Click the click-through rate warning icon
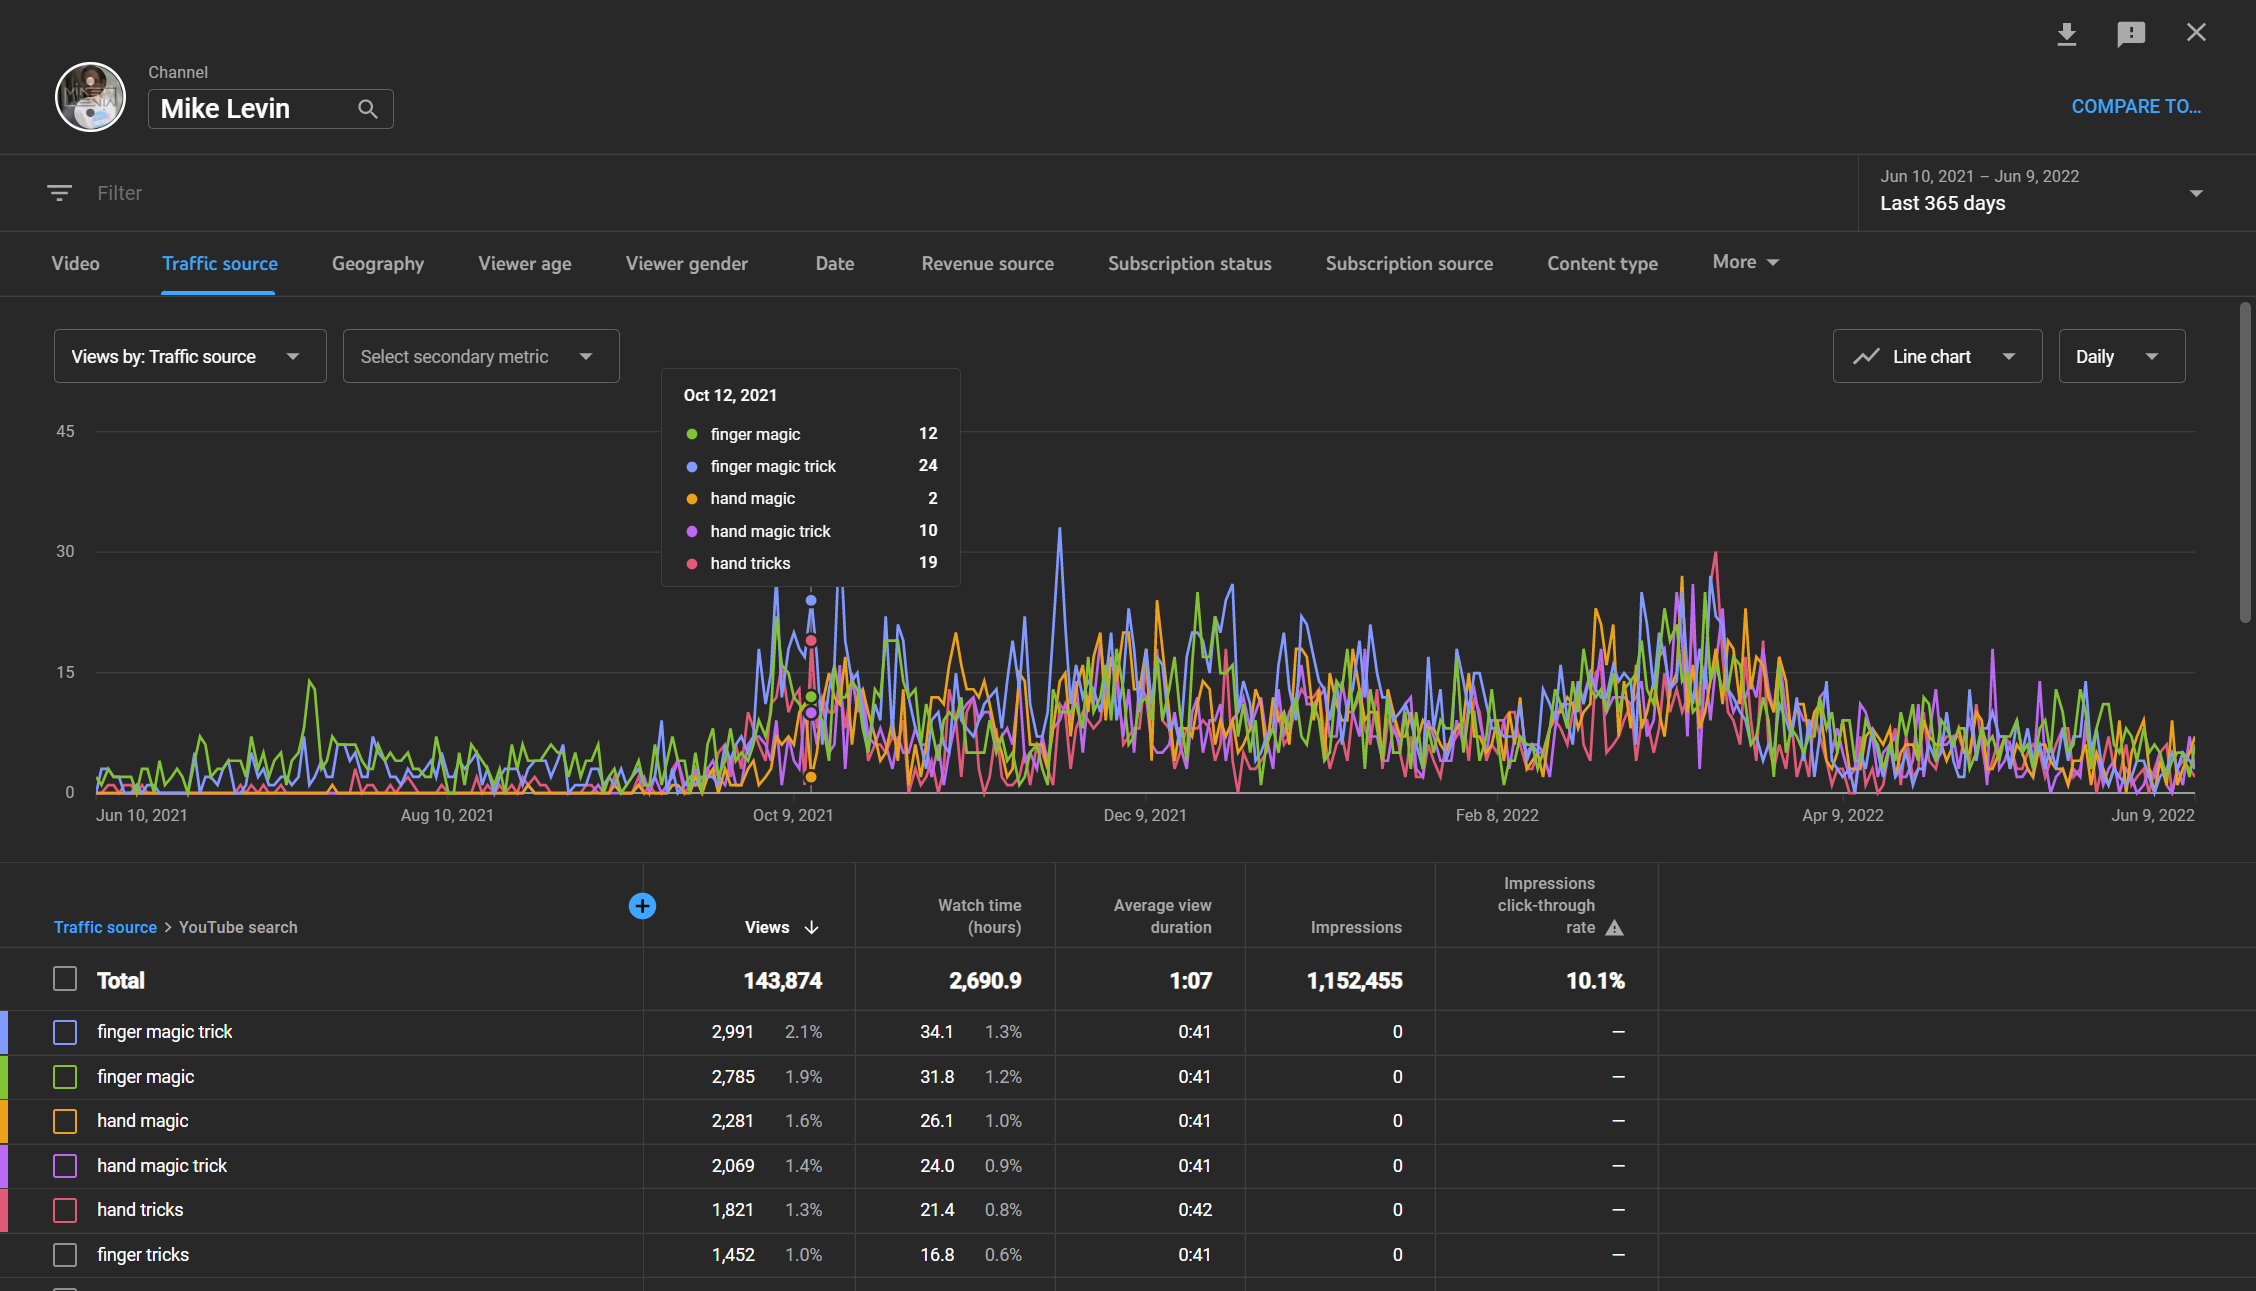 pos(1614,928)
